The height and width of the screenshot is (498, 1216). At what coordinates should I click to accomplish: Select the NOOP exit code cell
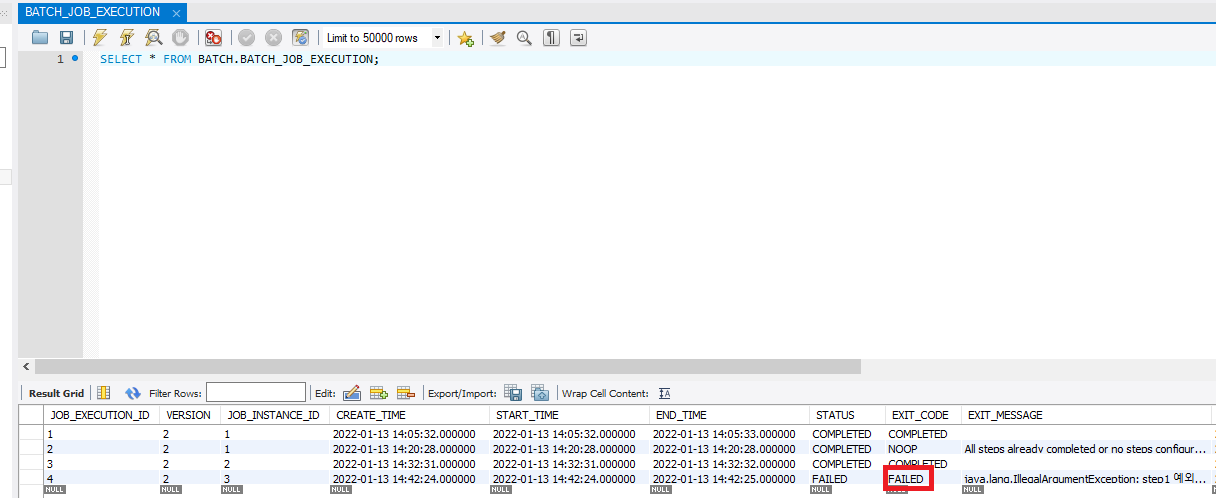pos(923,449)
